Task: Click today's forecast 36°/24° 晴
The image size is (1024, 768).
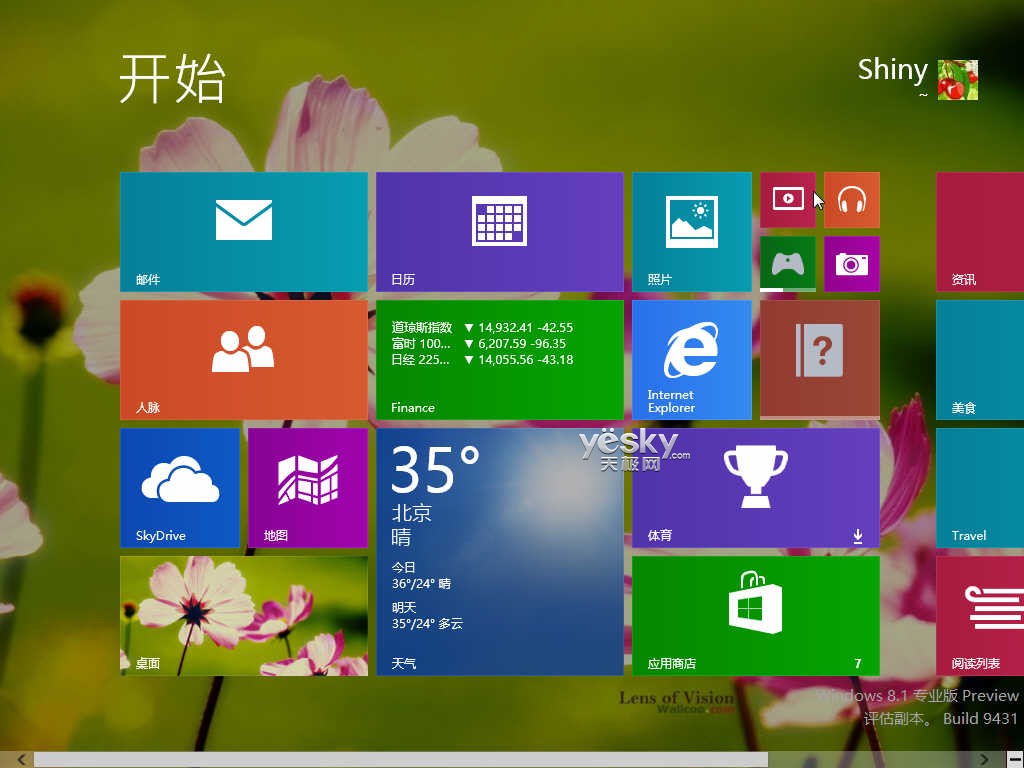Action: (421, 584)
